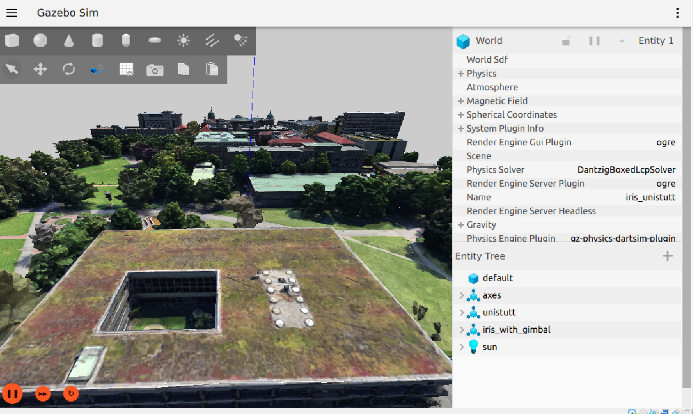The width and height of the screenshot is (693, 414).
Task: Expand the Physics property
Action: pyautogui.click(x=461, y=73)
